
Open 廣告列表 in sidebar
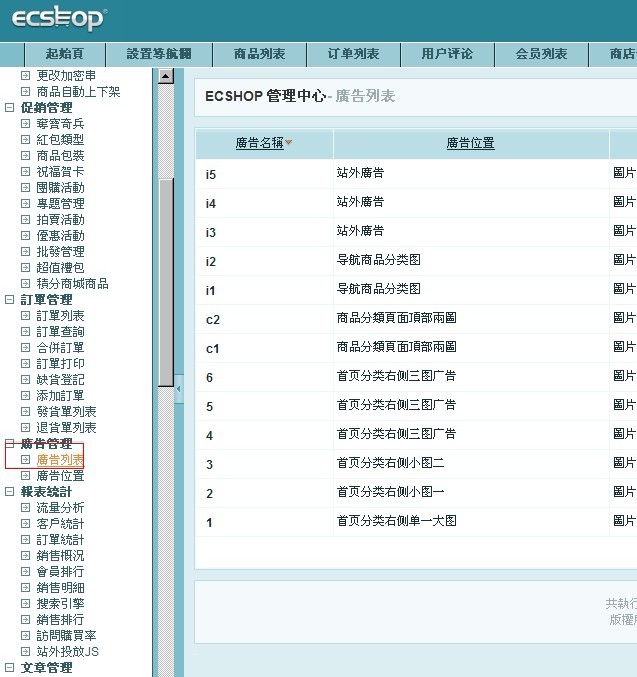(x=60, y=460)
